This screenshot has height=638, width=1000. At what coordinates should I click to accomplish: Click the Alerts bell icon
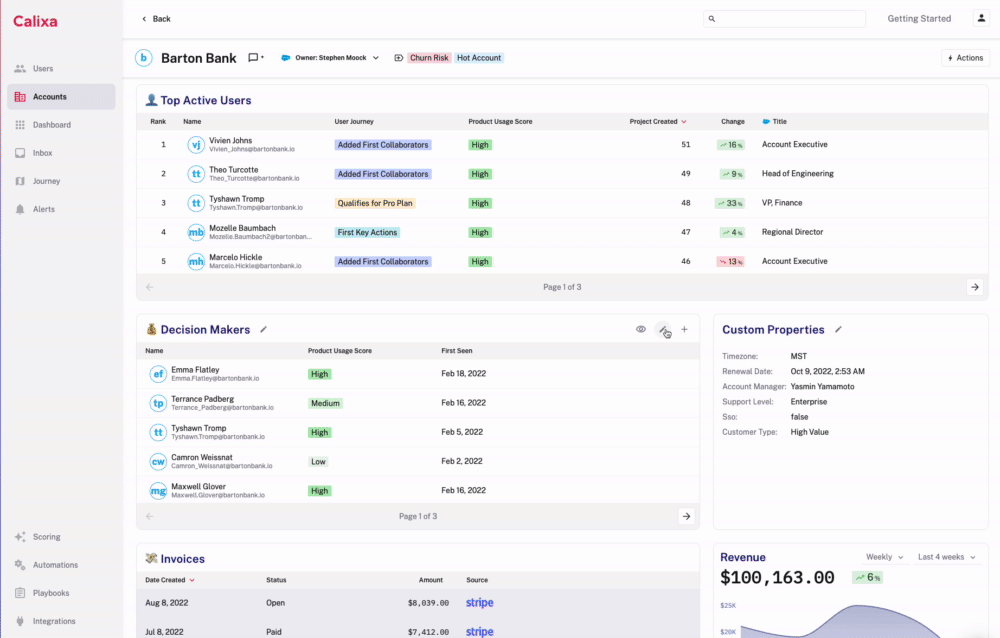[x=20, y=209]
